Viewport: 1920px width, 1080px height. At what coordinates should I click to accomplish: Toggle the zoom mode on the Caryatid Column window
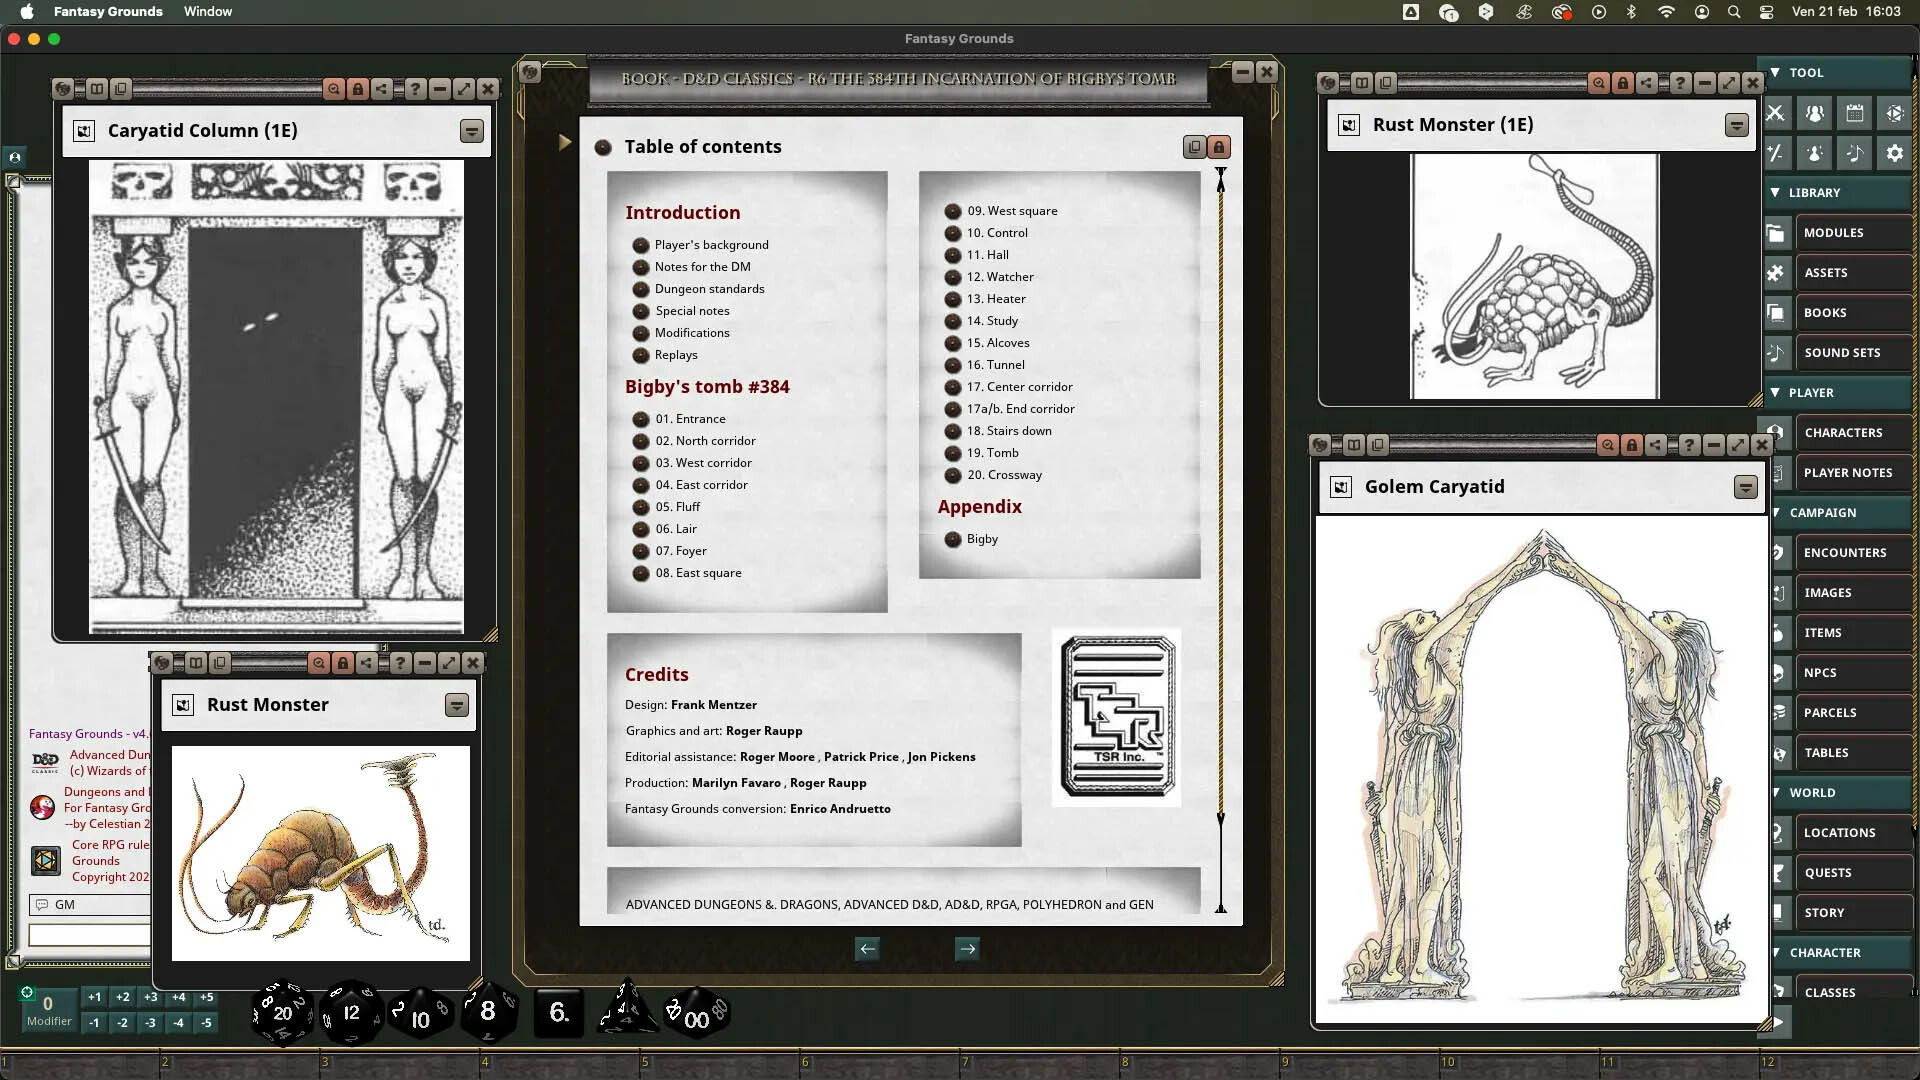[333, 89]
